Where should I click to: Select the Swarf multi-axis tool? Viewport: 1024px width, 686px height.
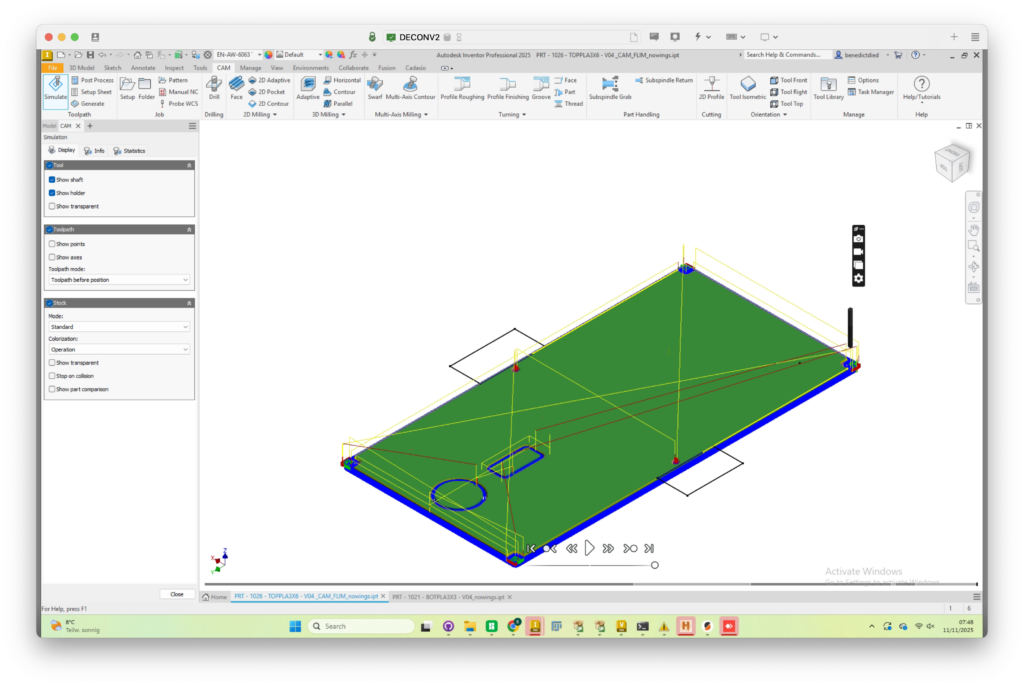[375, 88]
